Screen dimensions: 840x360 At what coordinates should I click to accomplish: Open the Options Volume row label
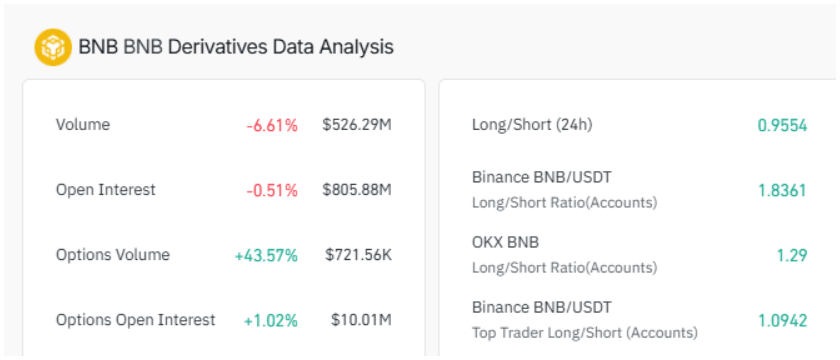(112, 255)
